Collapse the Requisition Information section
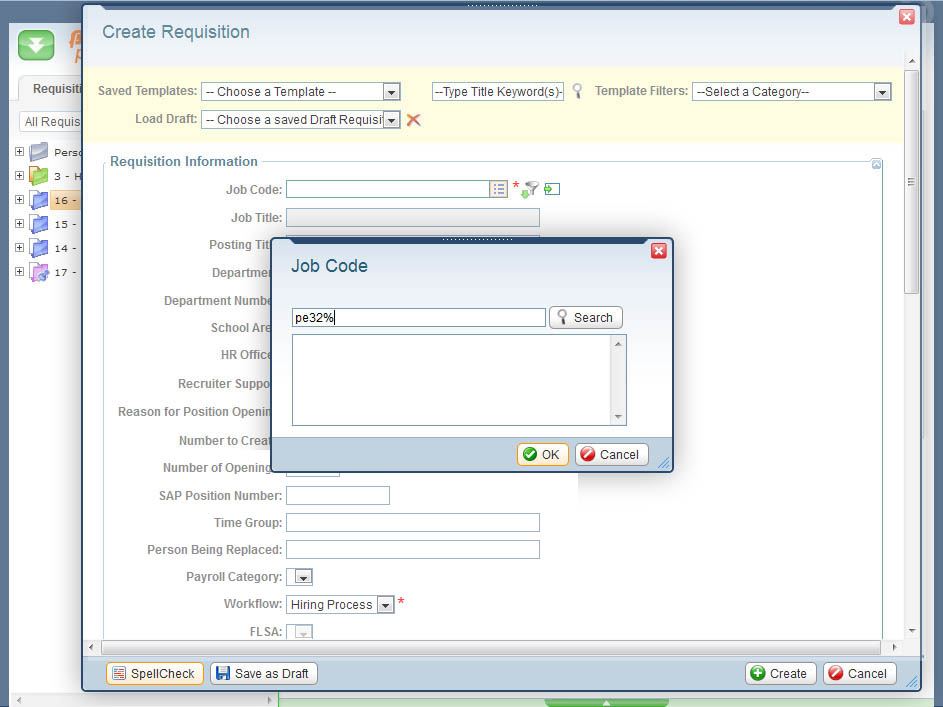Image resolution: width=943 pixels, height=707 pixels. pyautogui.click(x=876, y=164)
